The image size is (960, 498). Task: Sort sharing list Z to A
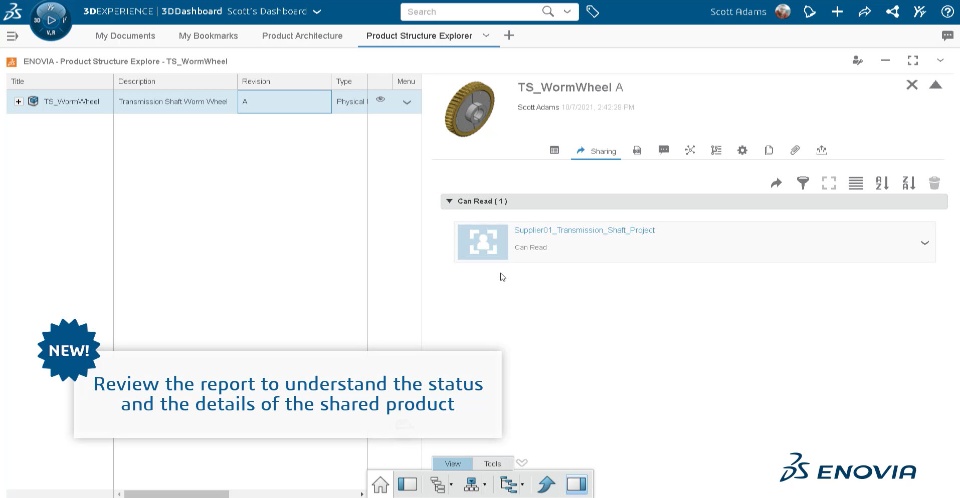909,183
